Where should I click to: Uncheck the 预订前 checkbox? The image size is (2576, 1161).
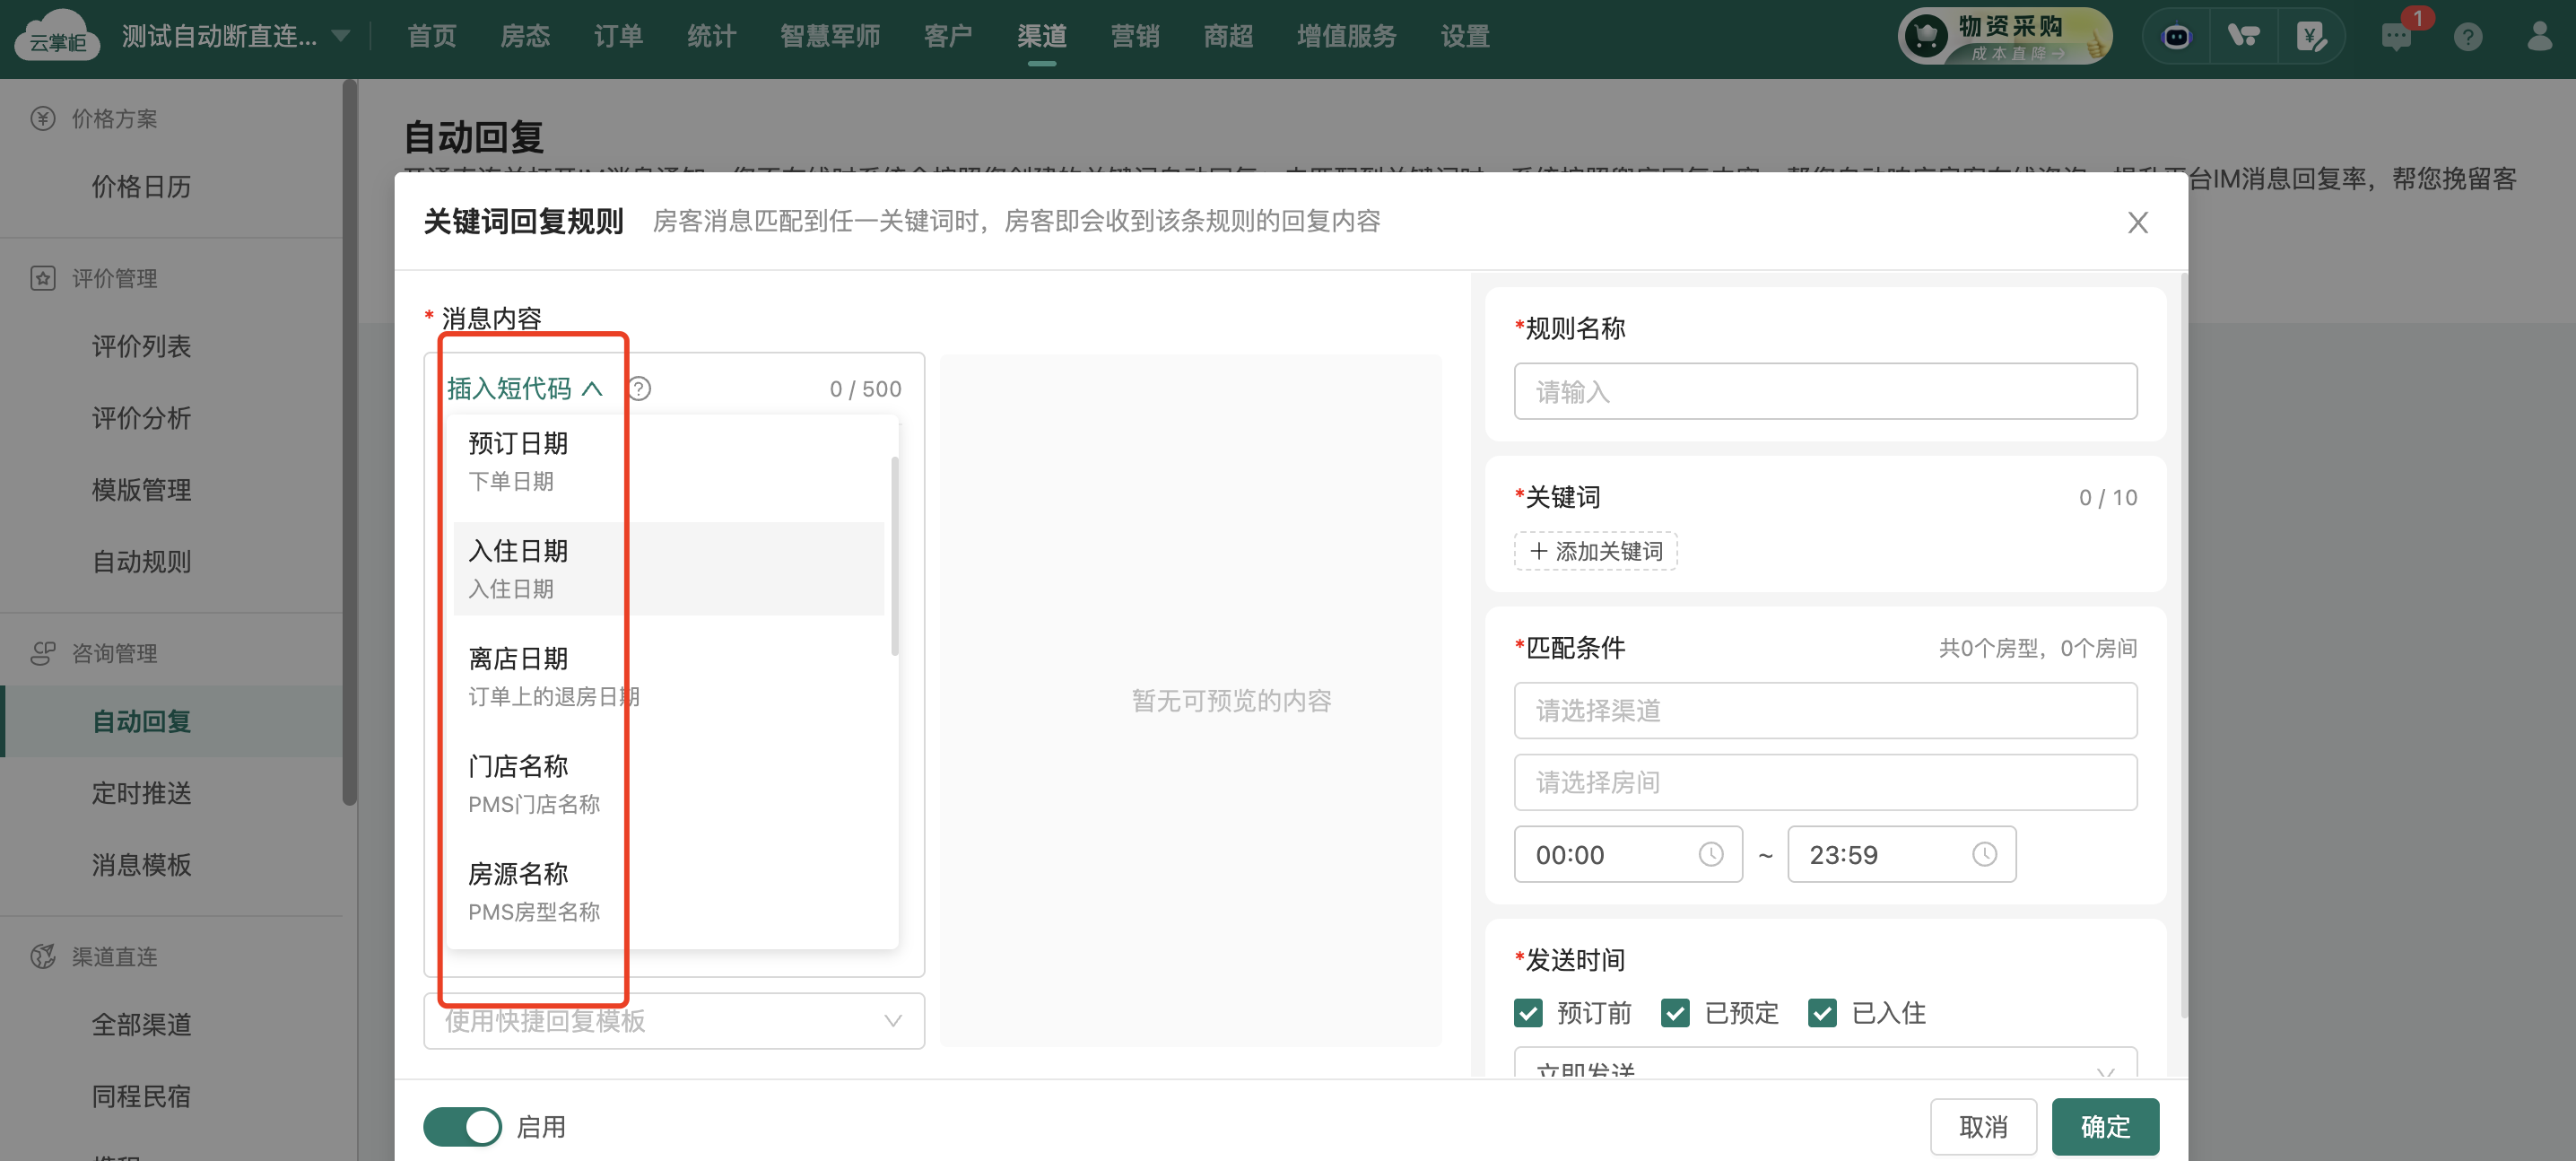pos(1528,1013)
